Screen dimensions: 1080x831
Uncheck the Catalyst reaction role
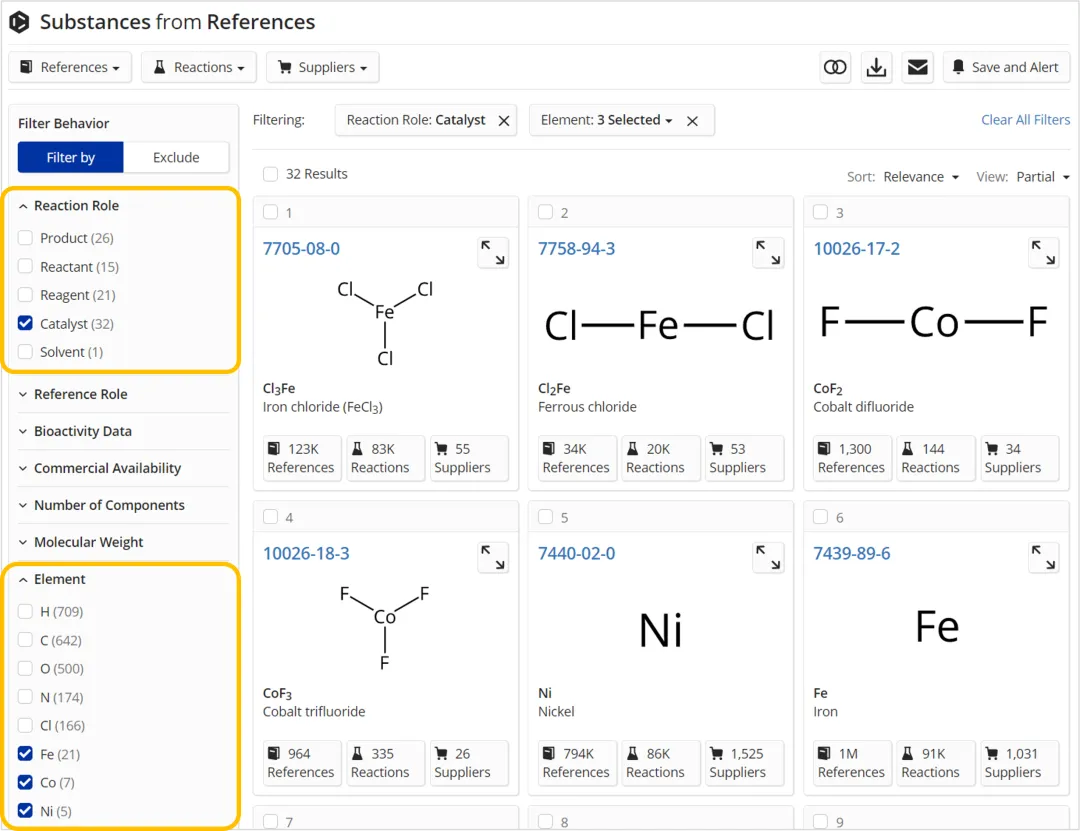tap(26, 324)
